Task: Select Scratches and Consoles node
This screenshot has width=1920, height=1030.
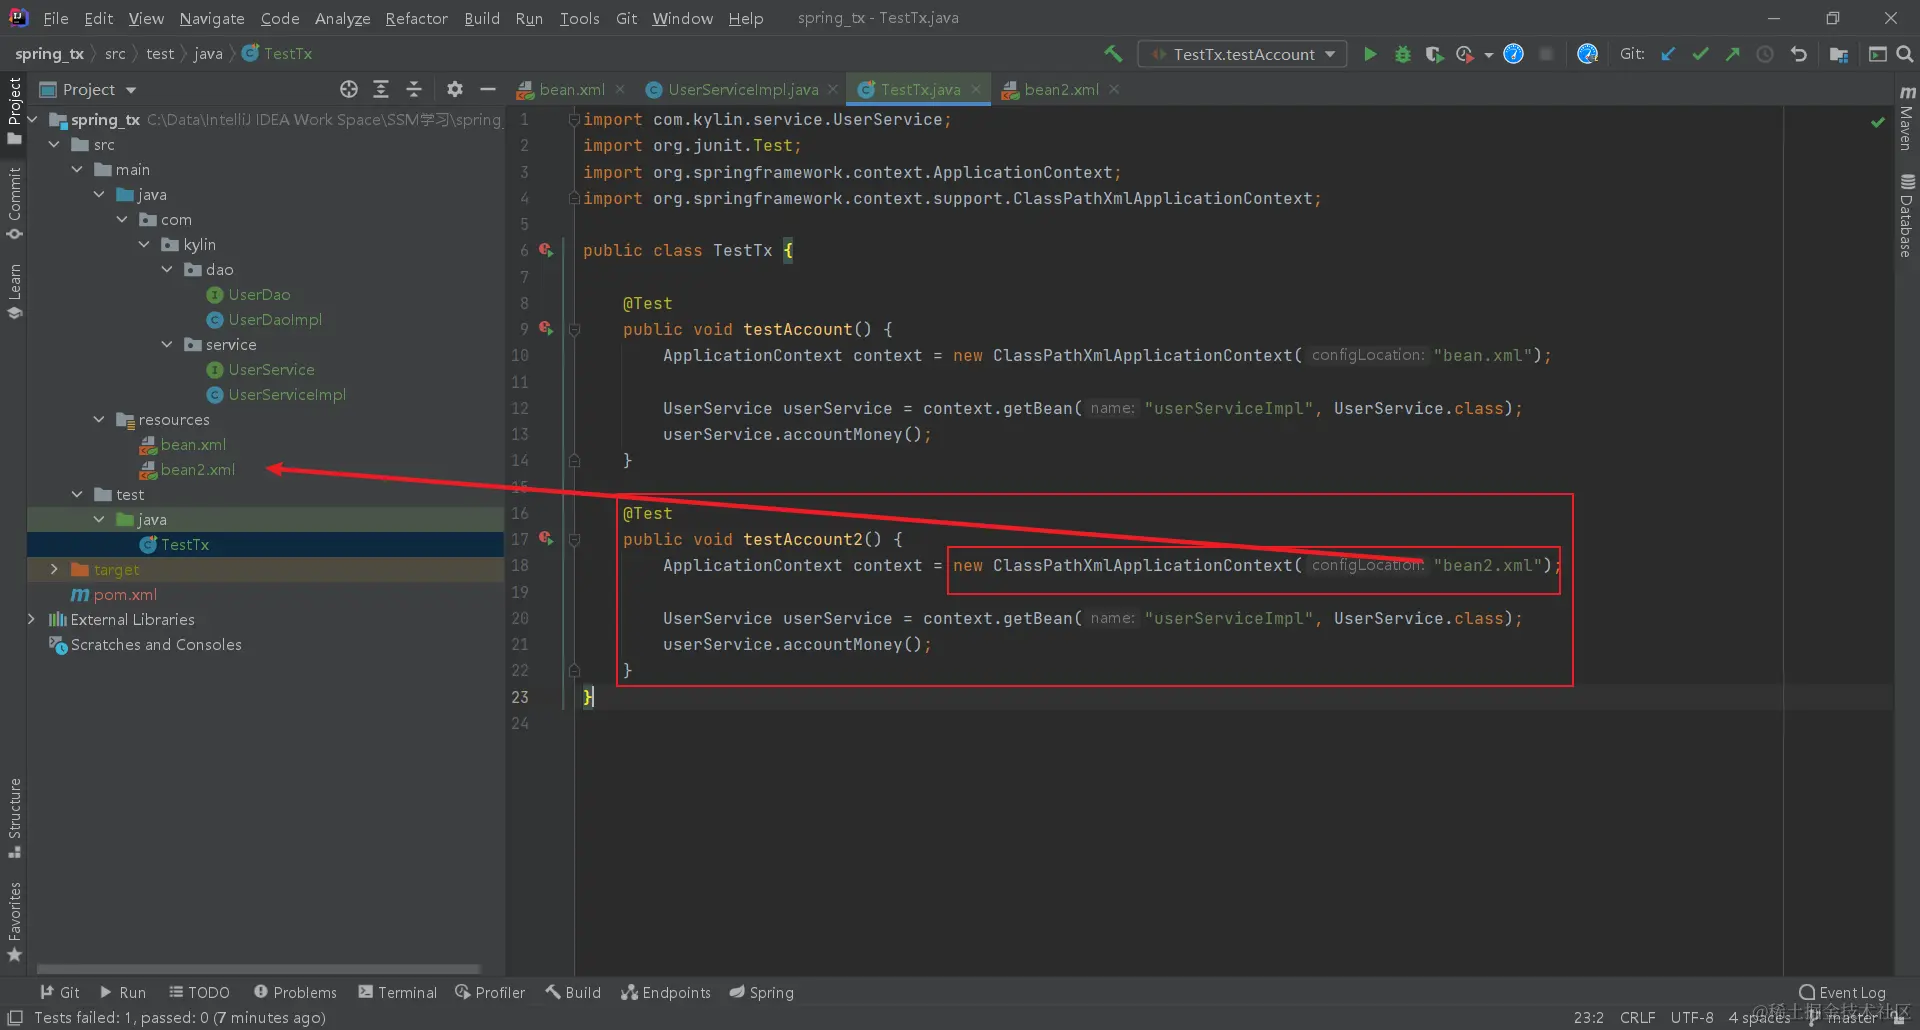Action: [156, 645]
